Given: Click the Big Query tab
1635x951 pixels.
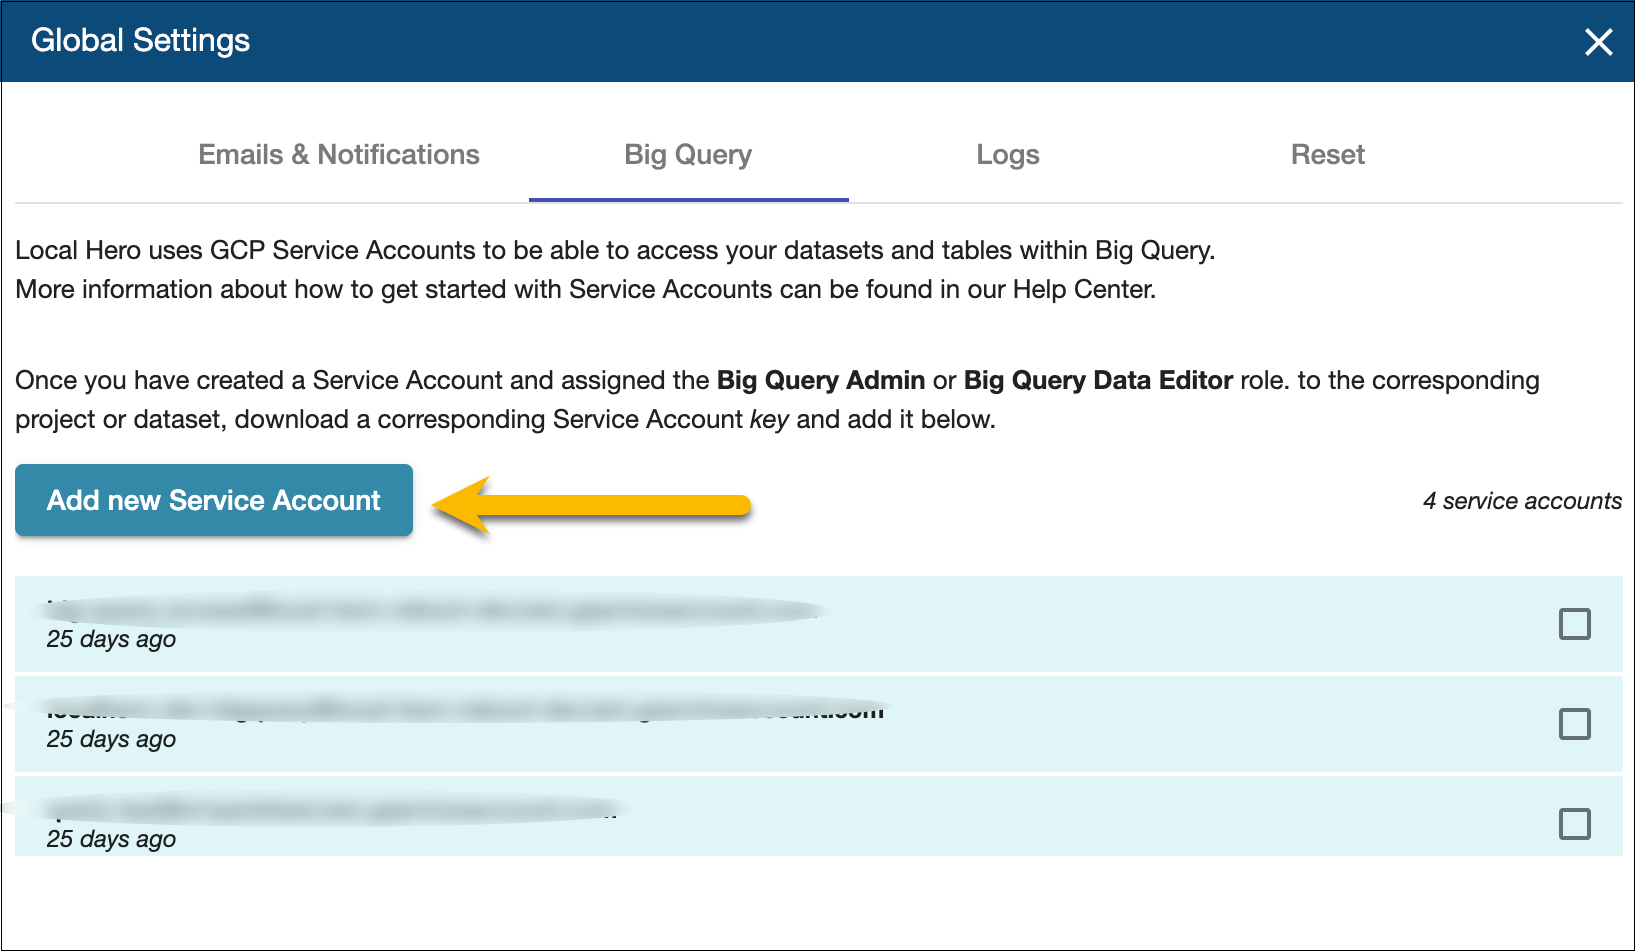Looking at the screenshot, I should pyautogui.click(x=687, y=155).
